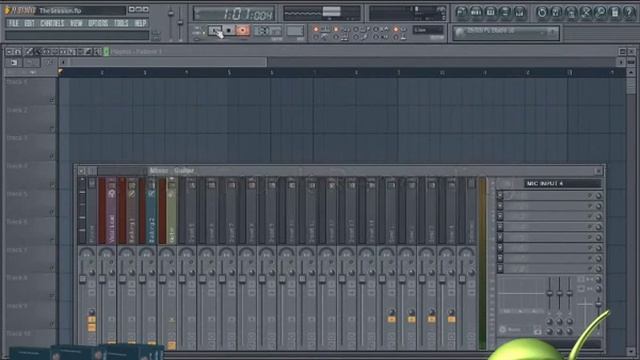Image resolution: width=640 pixels, height=360 pixels.
Task: Open the mixer view icon
Action: [x=520, y=12]
